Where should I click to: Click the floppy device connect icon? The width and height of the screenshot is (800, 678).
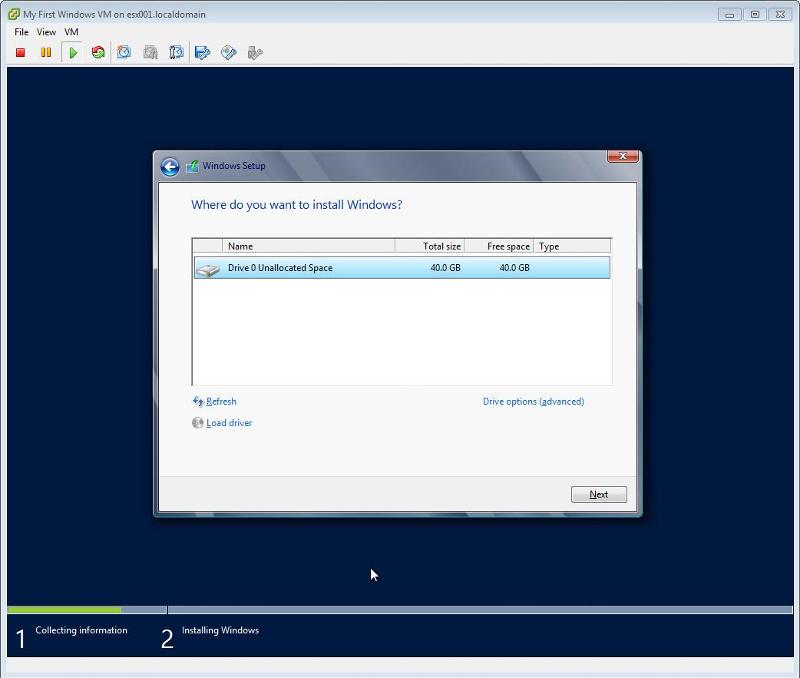[203, 53]
